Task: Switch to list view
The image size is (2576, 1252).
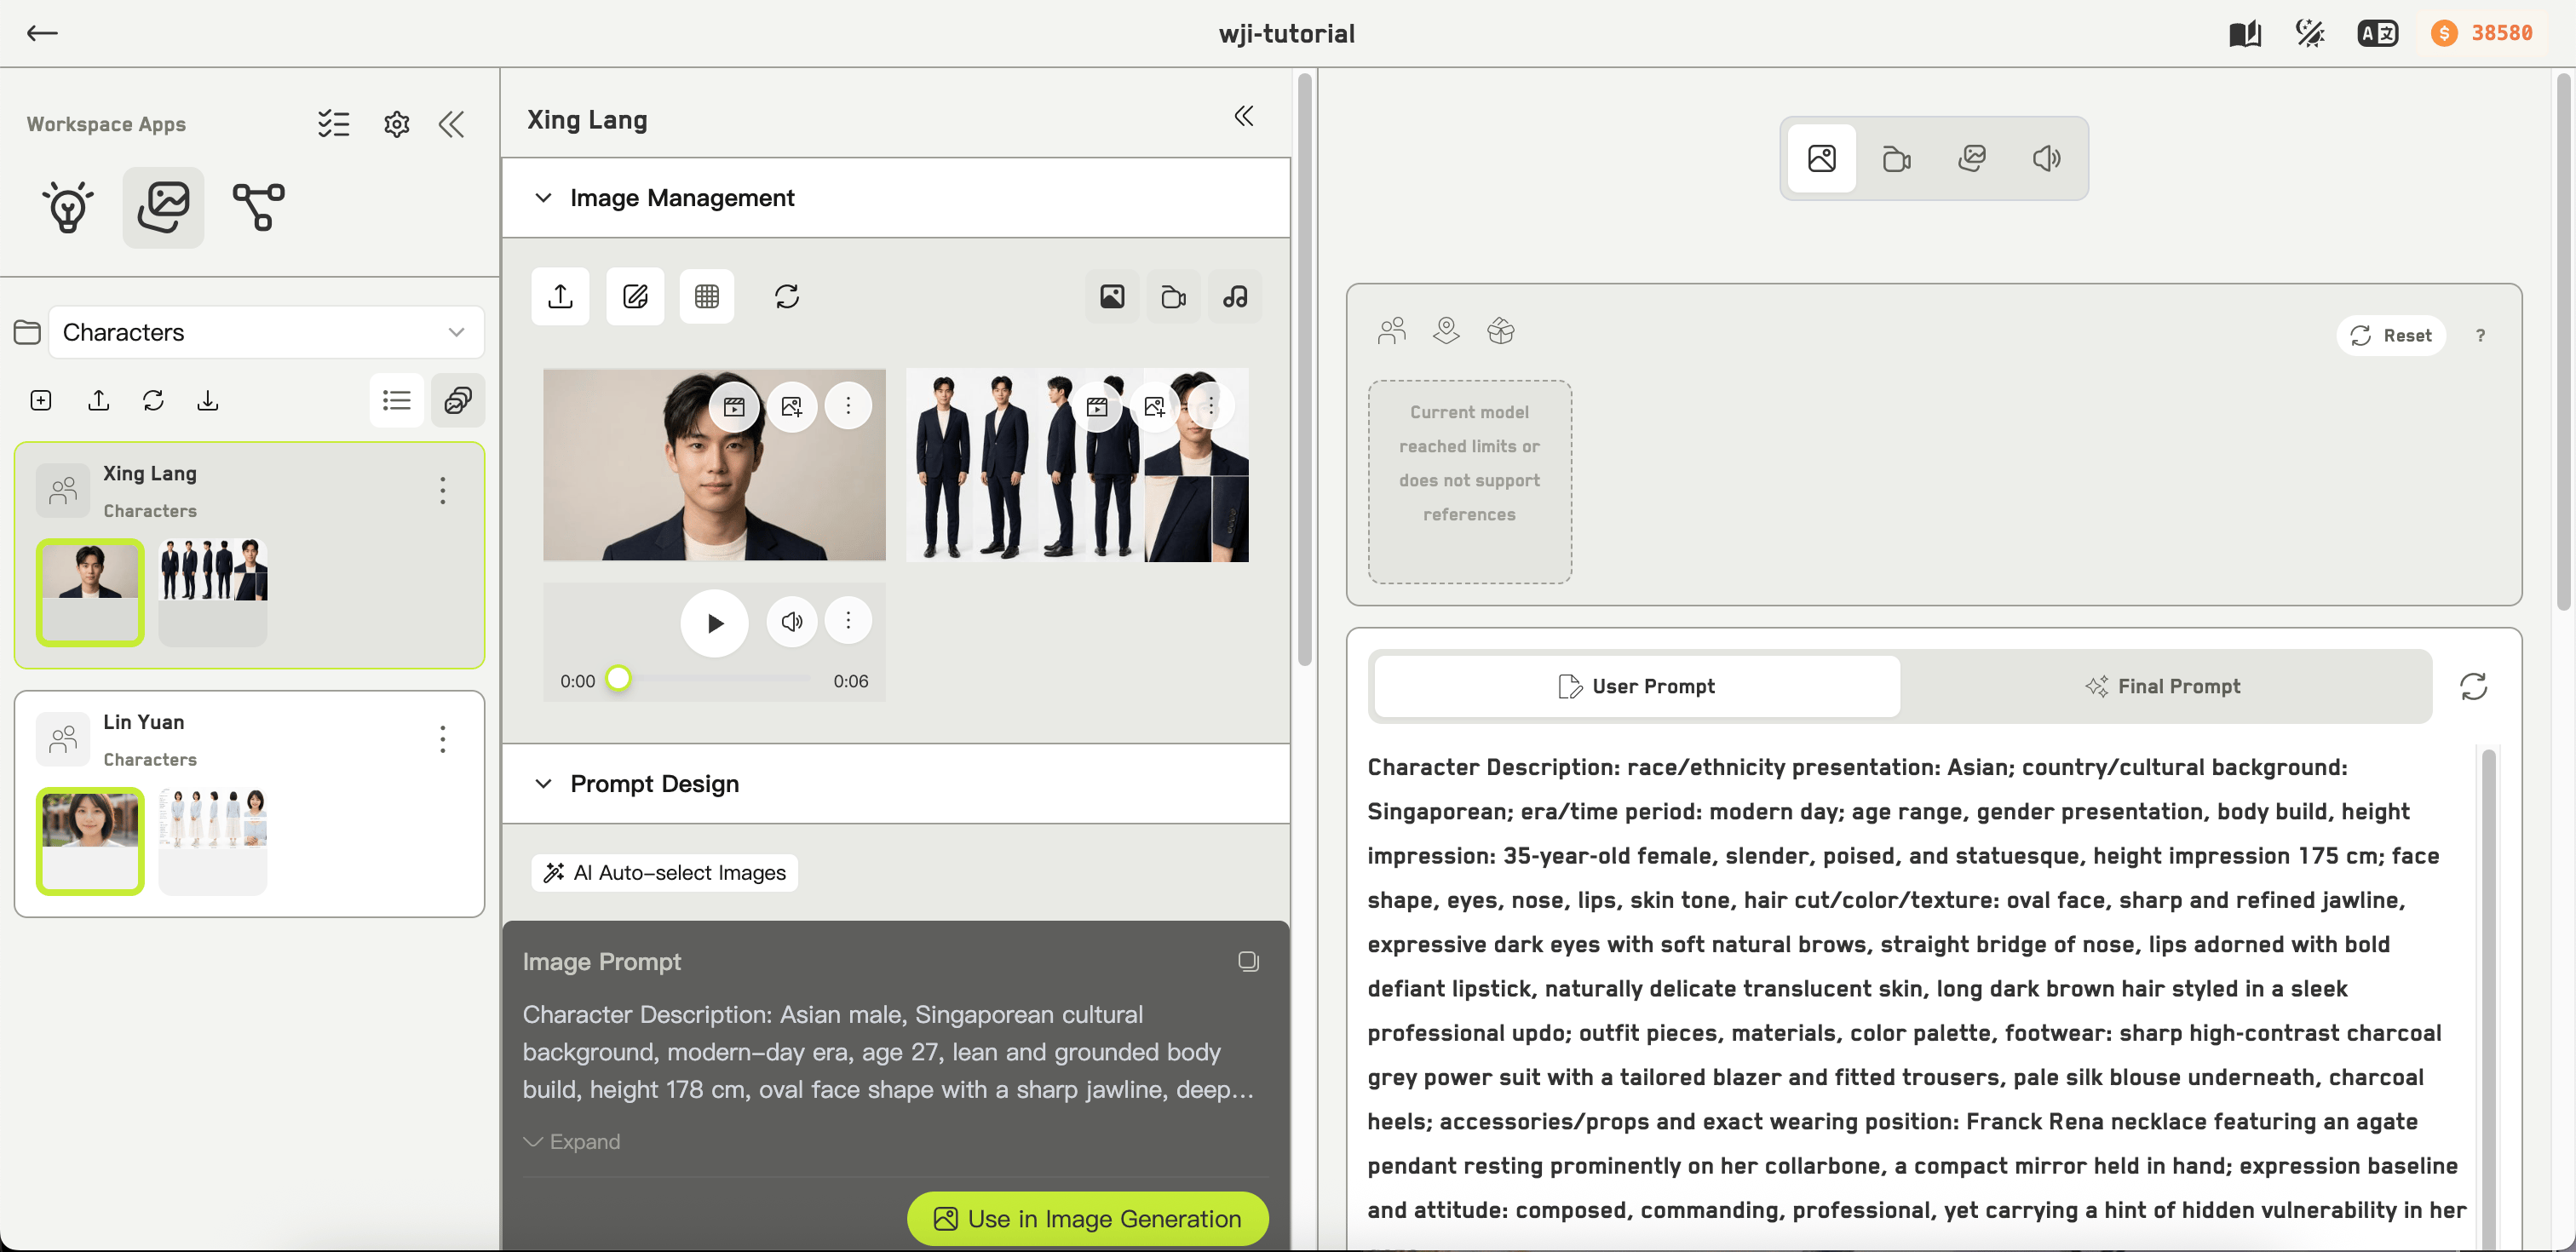Action: [397, 400]
